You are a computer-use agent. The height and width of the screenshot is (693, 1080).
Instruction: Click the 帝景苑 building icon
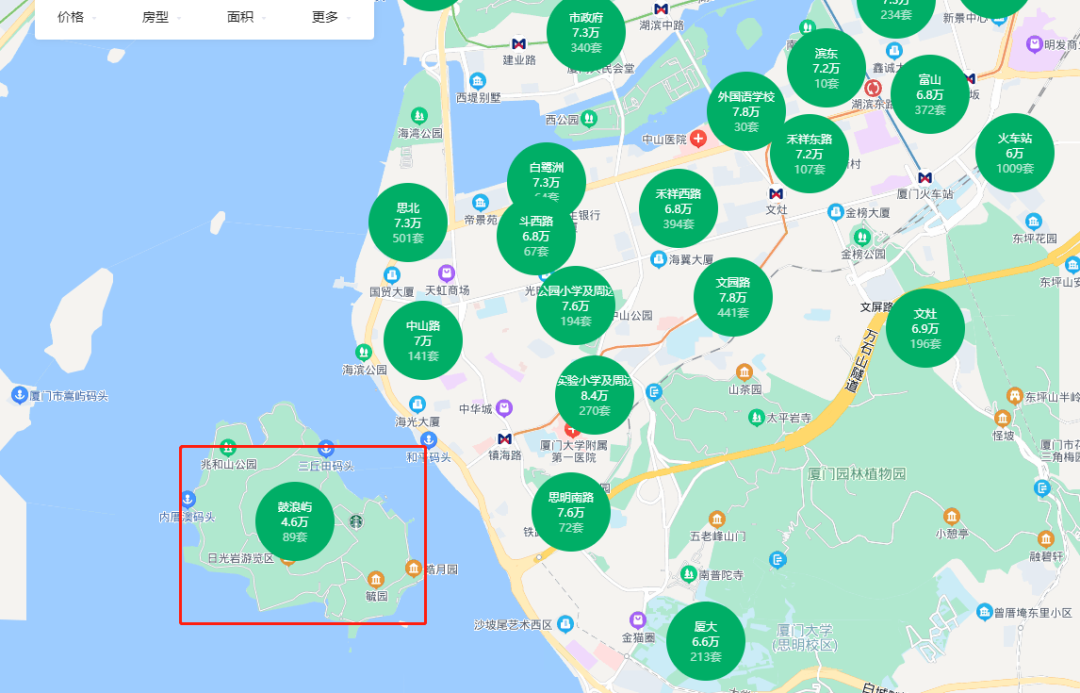coord(480,203)
